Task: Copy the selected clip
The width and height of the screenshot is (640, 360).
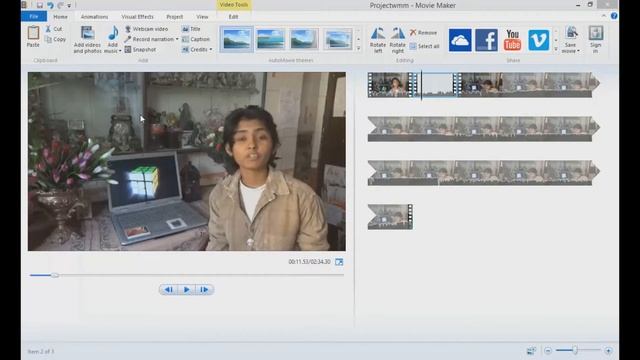Action: (55, 39)
